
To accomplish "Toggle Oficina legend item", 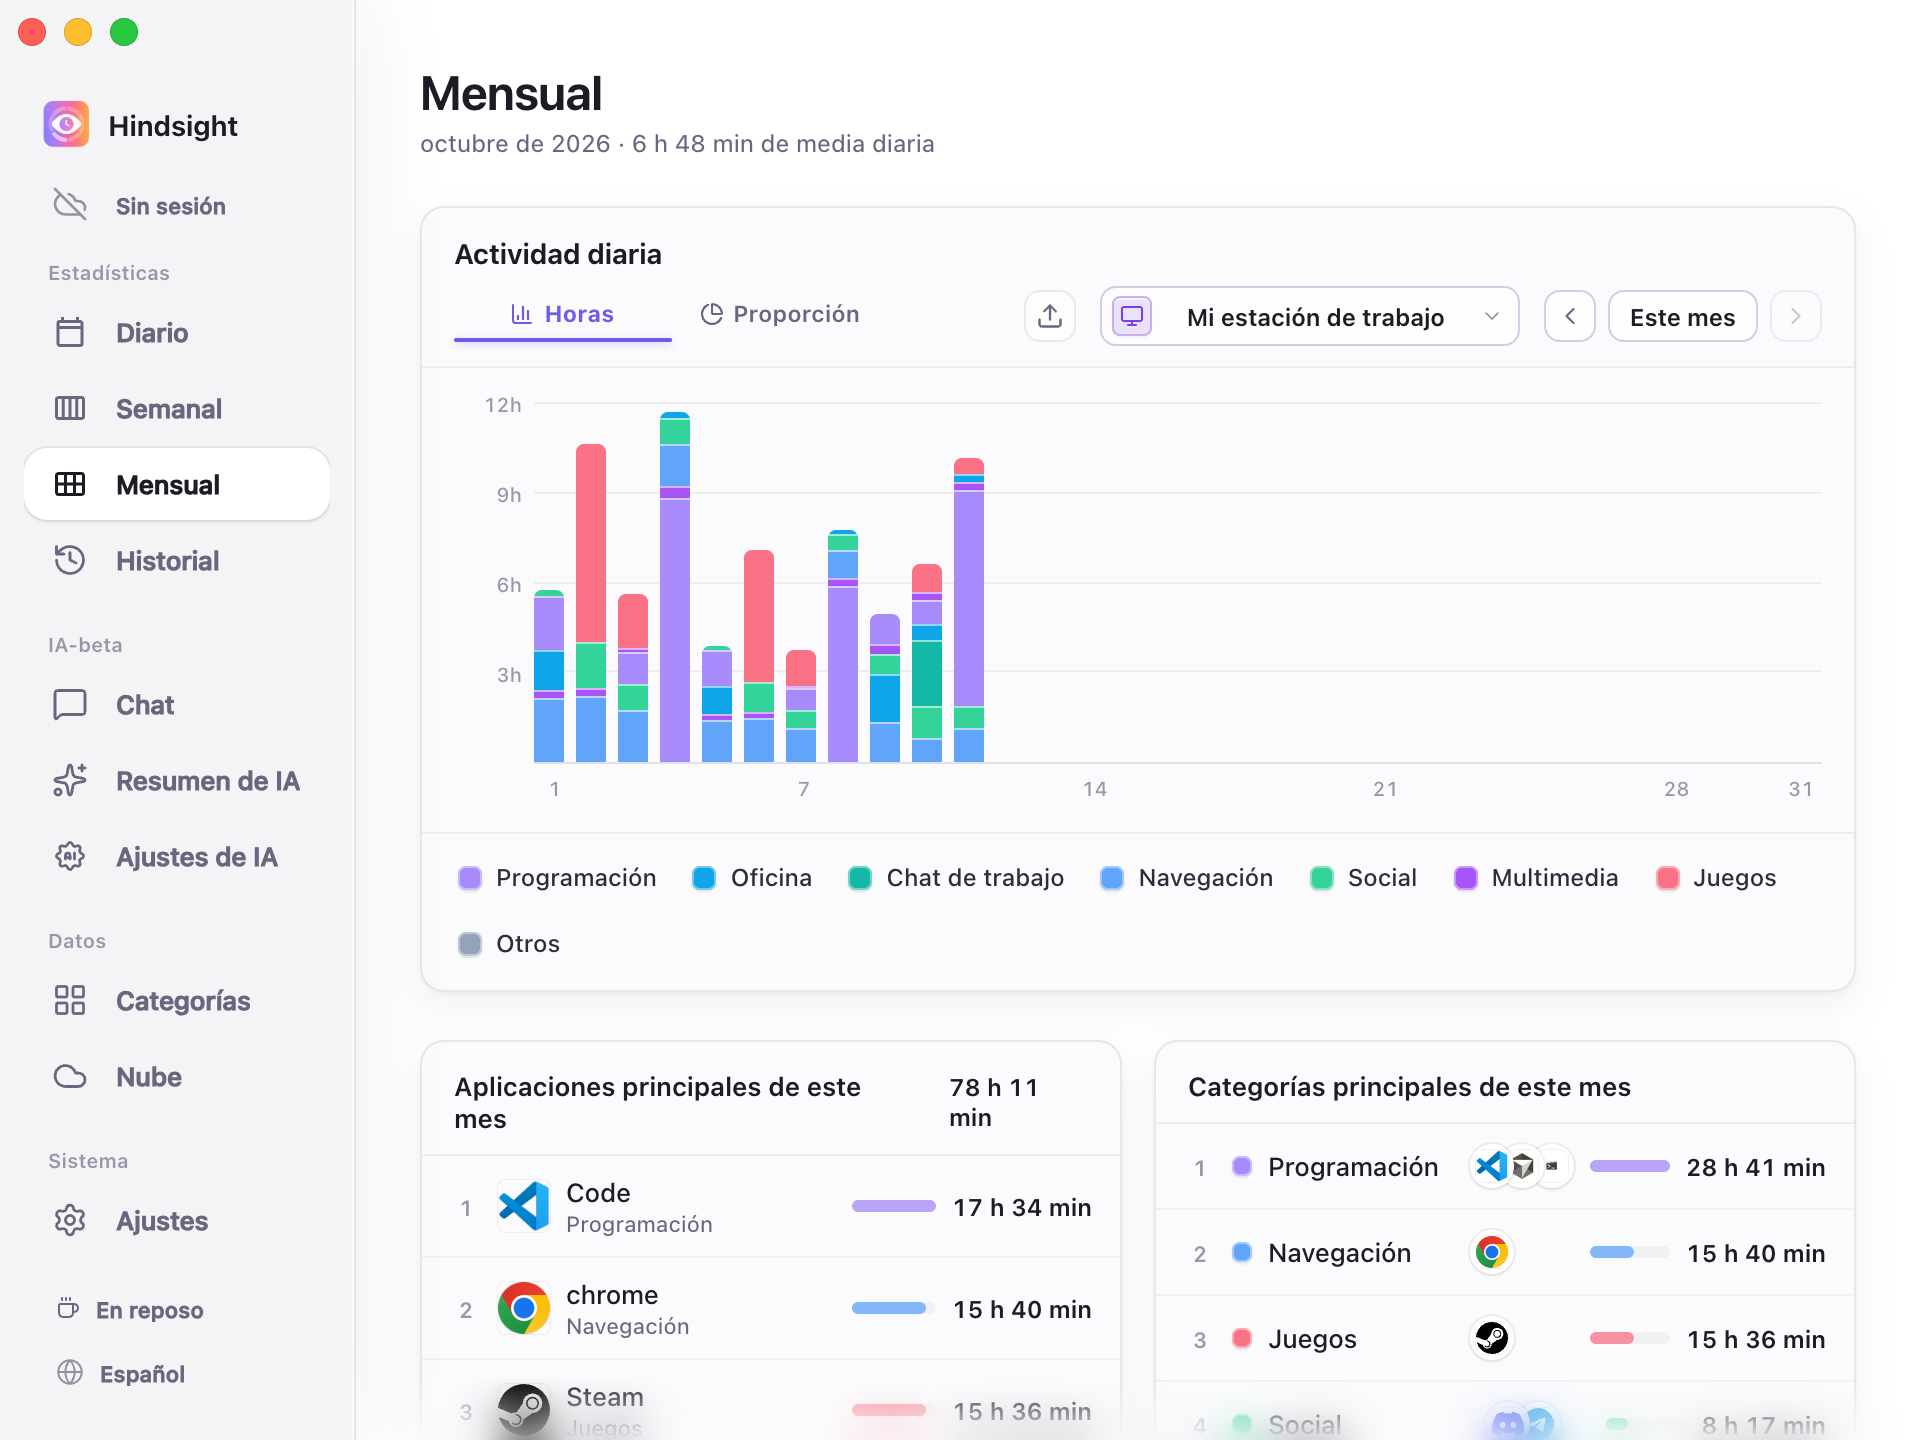I will tap(752, 878).
